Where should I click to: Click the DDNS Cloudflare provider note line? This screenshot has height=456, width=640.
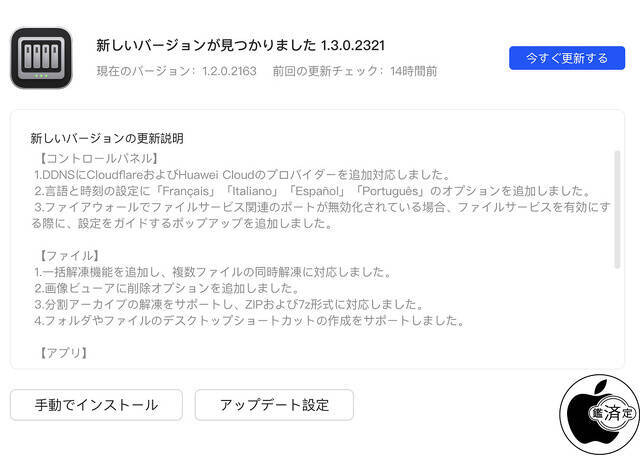(242, 175)
